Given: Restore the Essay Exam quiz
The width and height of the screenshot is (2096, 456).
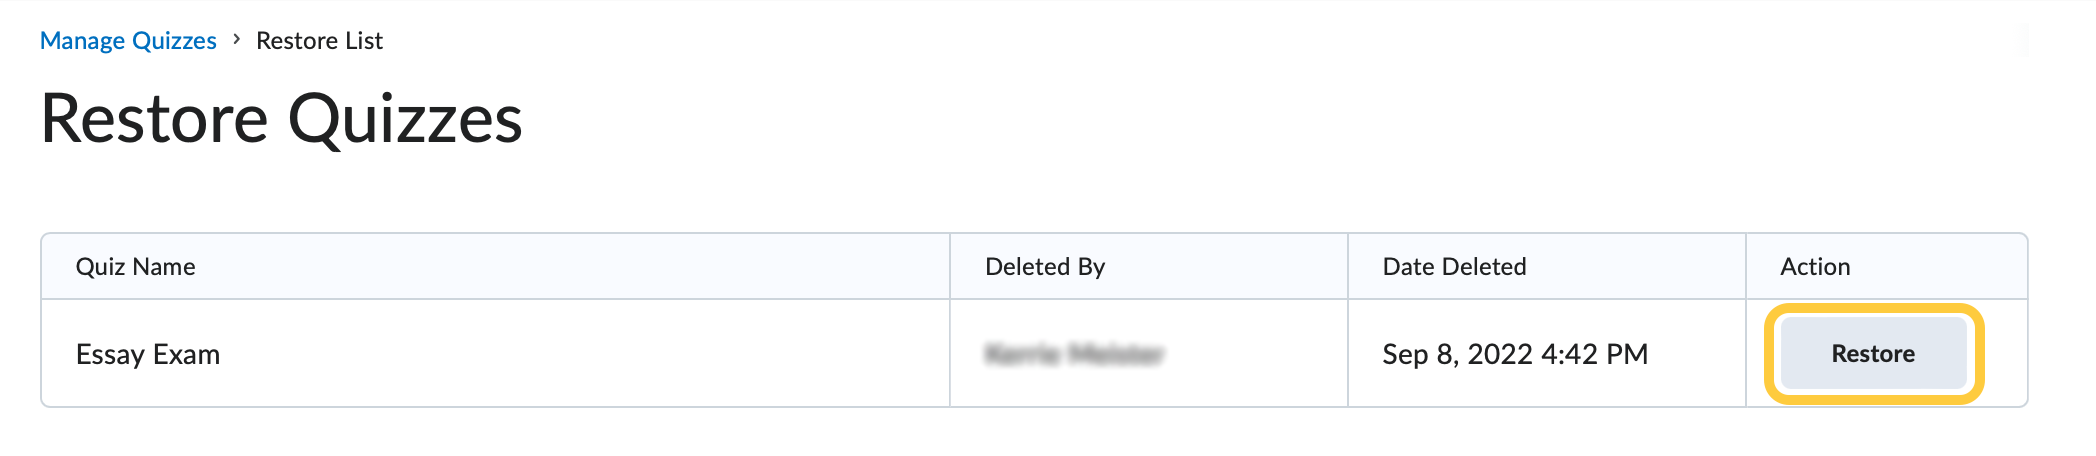Looking at the screenshot, I should tap(1873, 354).
